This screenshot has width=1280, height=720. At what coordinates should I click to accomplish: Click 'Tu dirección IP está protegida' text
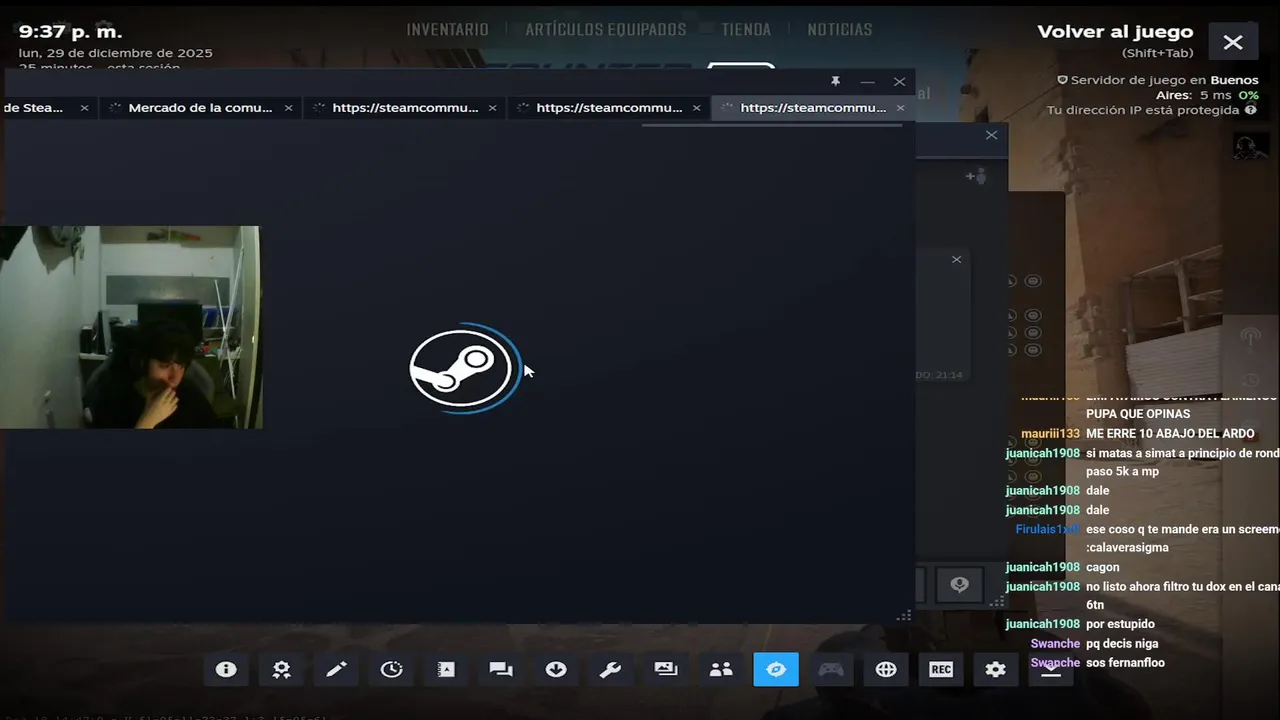[1143, 110]
